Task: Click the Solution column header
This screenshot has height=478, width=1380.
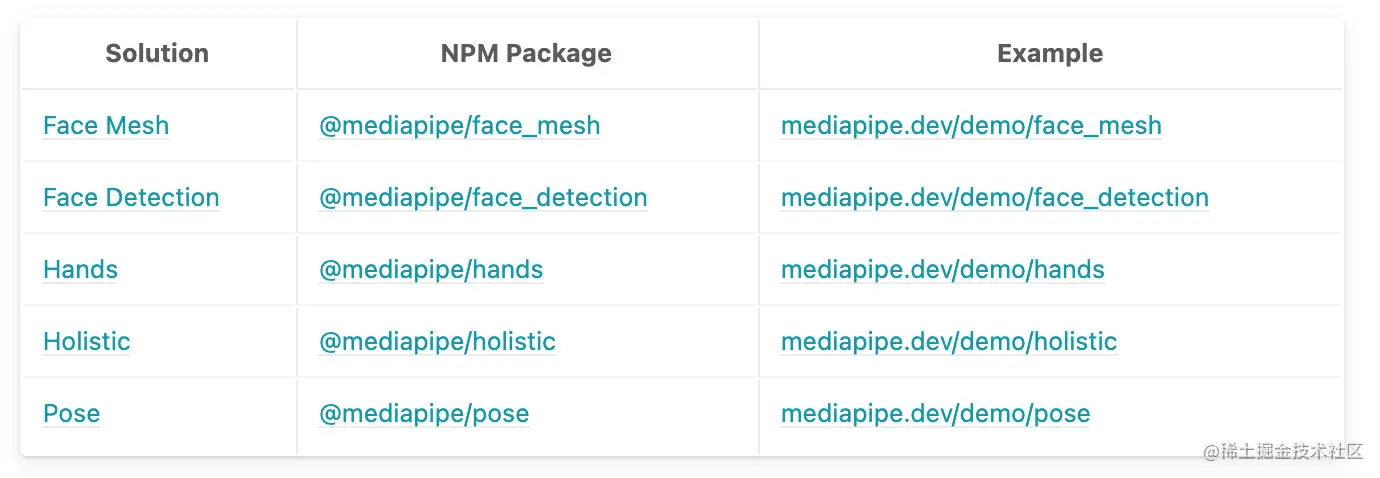Action: [157, 54]
